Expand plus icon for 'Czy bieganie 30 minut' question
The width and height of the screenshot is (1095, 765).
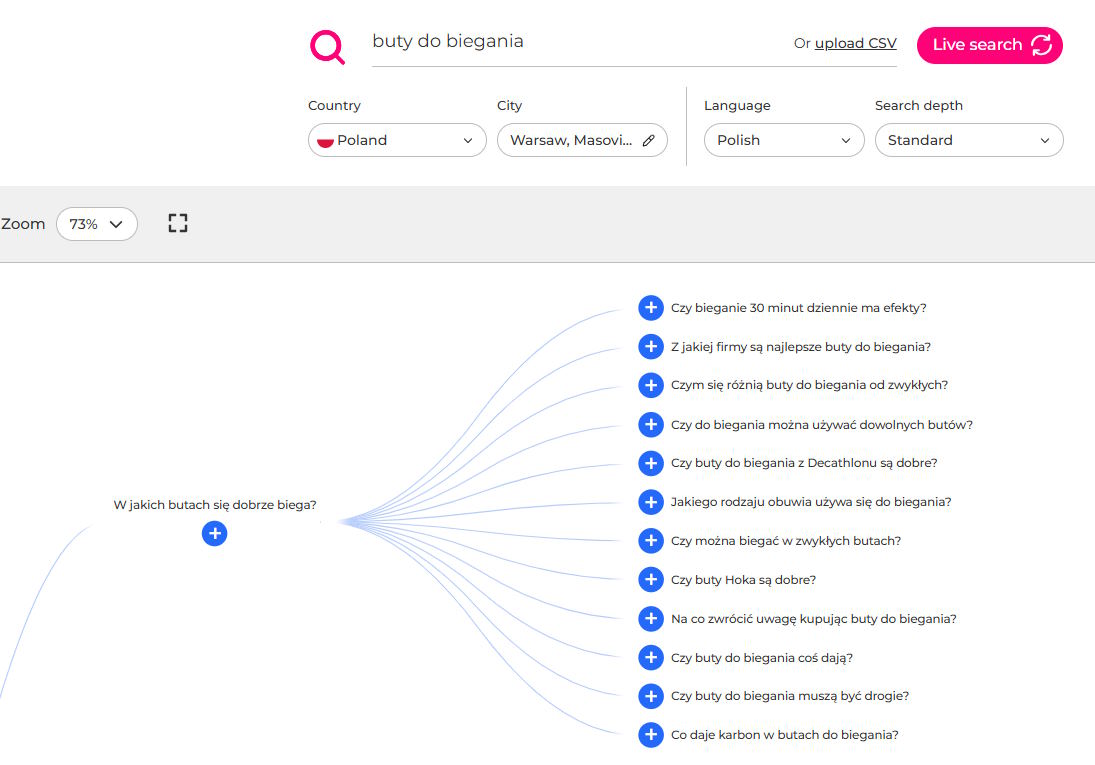coord(651,308)
